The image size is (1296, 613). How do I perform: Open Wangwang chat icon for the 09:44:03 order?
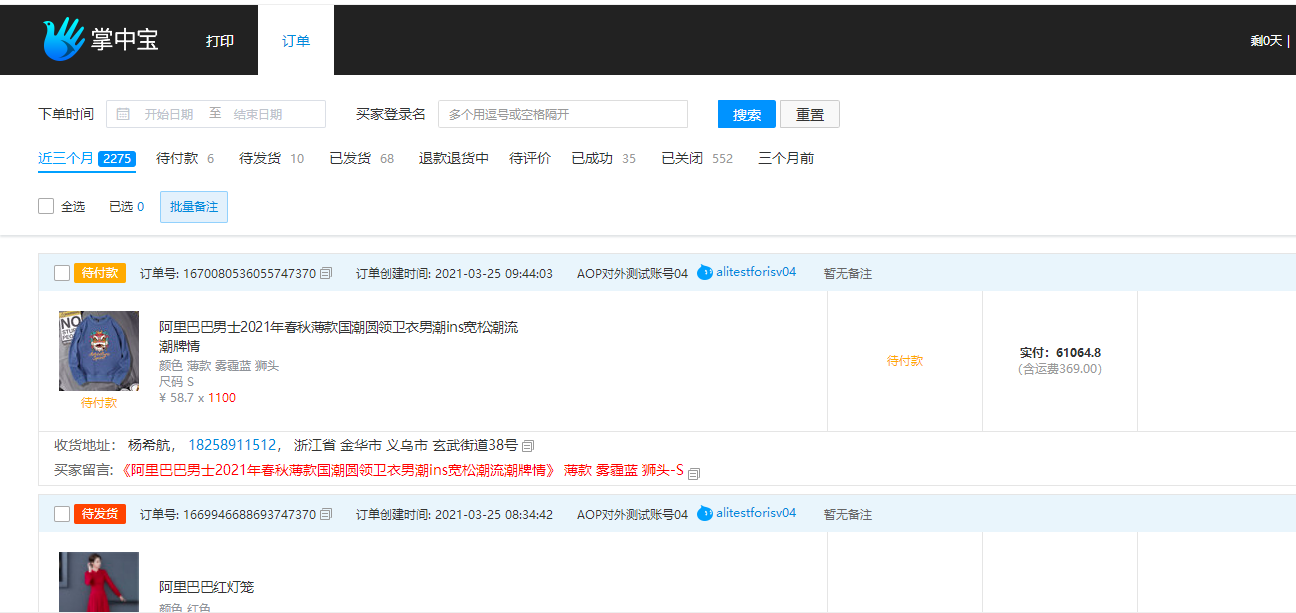(705, 272)
